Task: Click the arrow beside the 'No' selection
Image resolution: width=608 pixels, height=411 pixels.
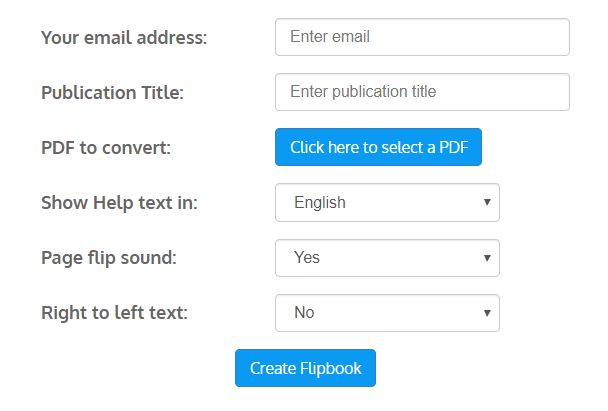Action: pyautogui.click(x=487, y=312)
